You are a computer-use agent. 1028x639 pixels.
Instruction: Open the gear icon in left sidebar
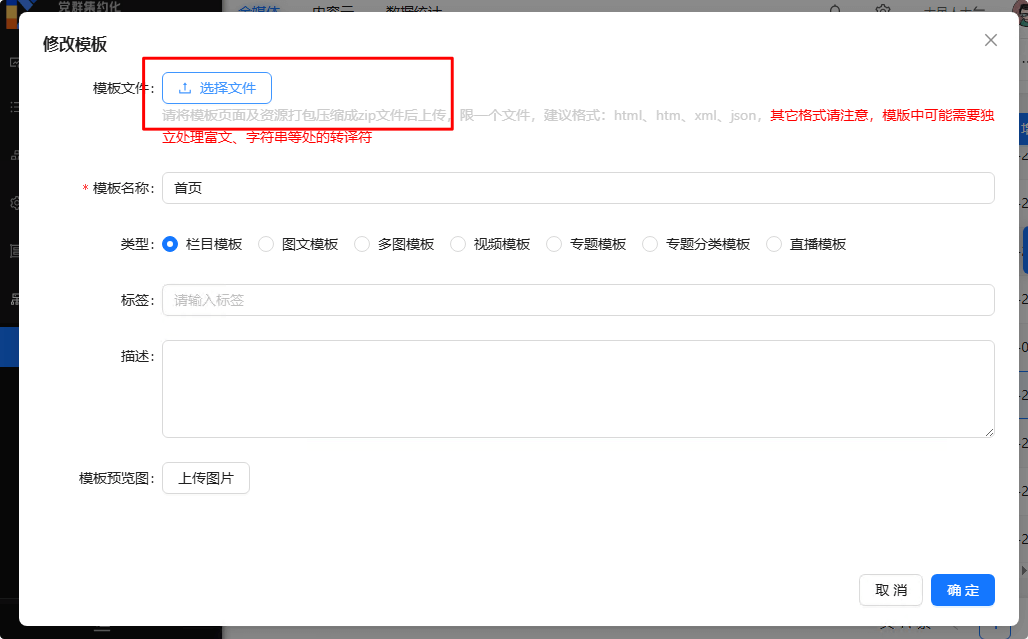(14, 202)
